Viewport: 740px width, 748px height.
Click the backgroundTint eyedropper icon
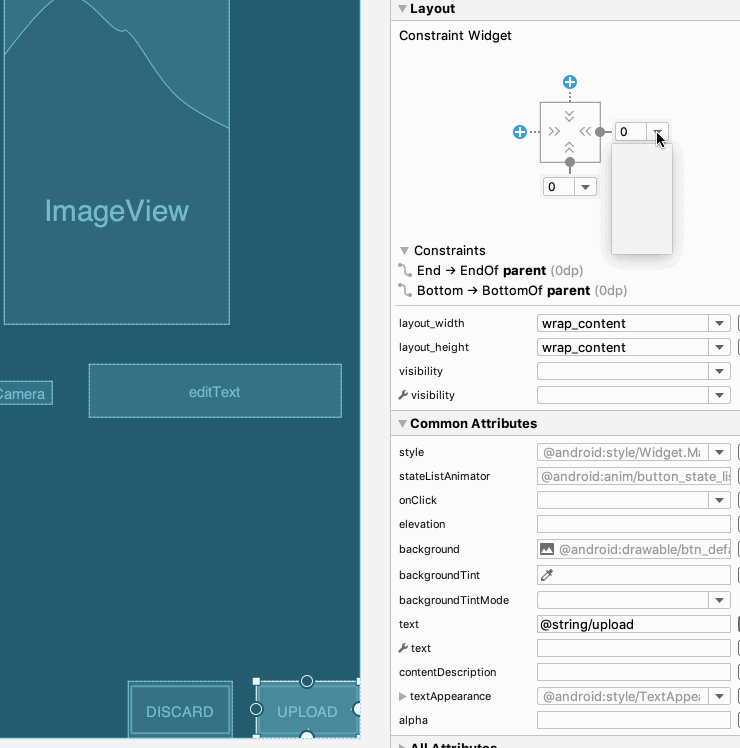pyautogui.click(x=547, y=575)
